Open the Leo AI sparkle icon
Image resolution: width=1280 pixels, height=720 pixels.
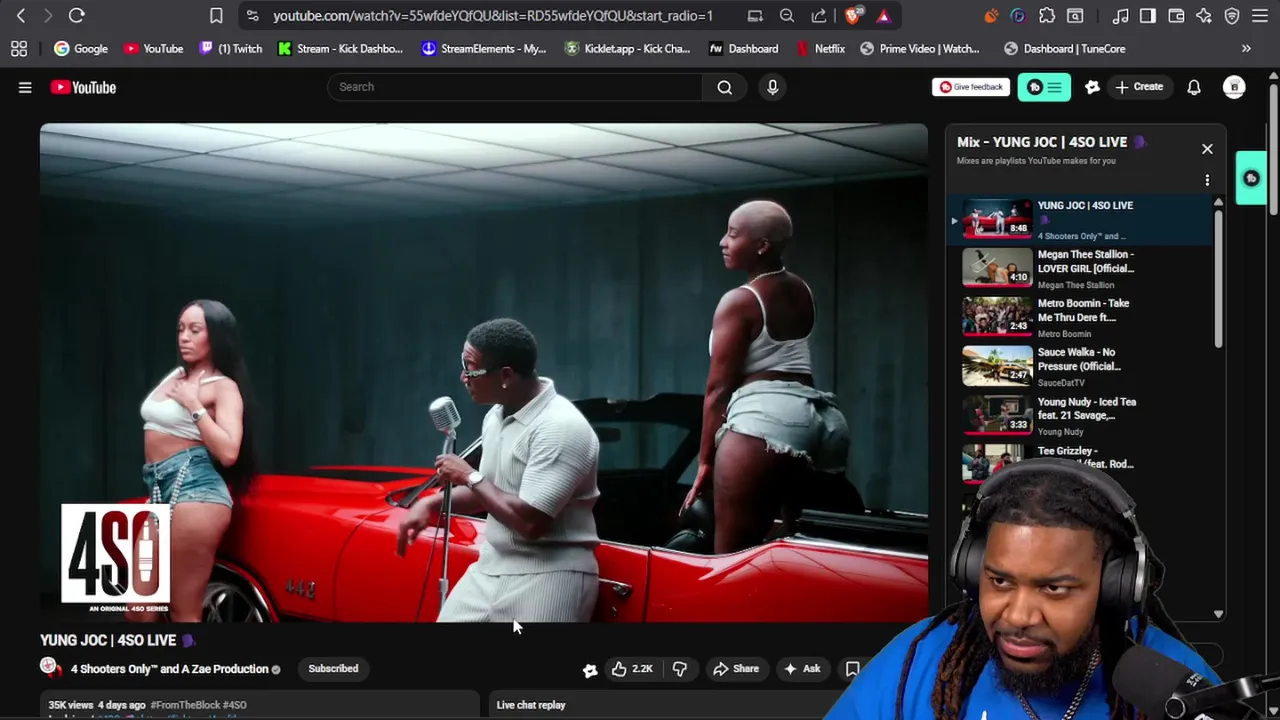click(x=1204, y=16)
